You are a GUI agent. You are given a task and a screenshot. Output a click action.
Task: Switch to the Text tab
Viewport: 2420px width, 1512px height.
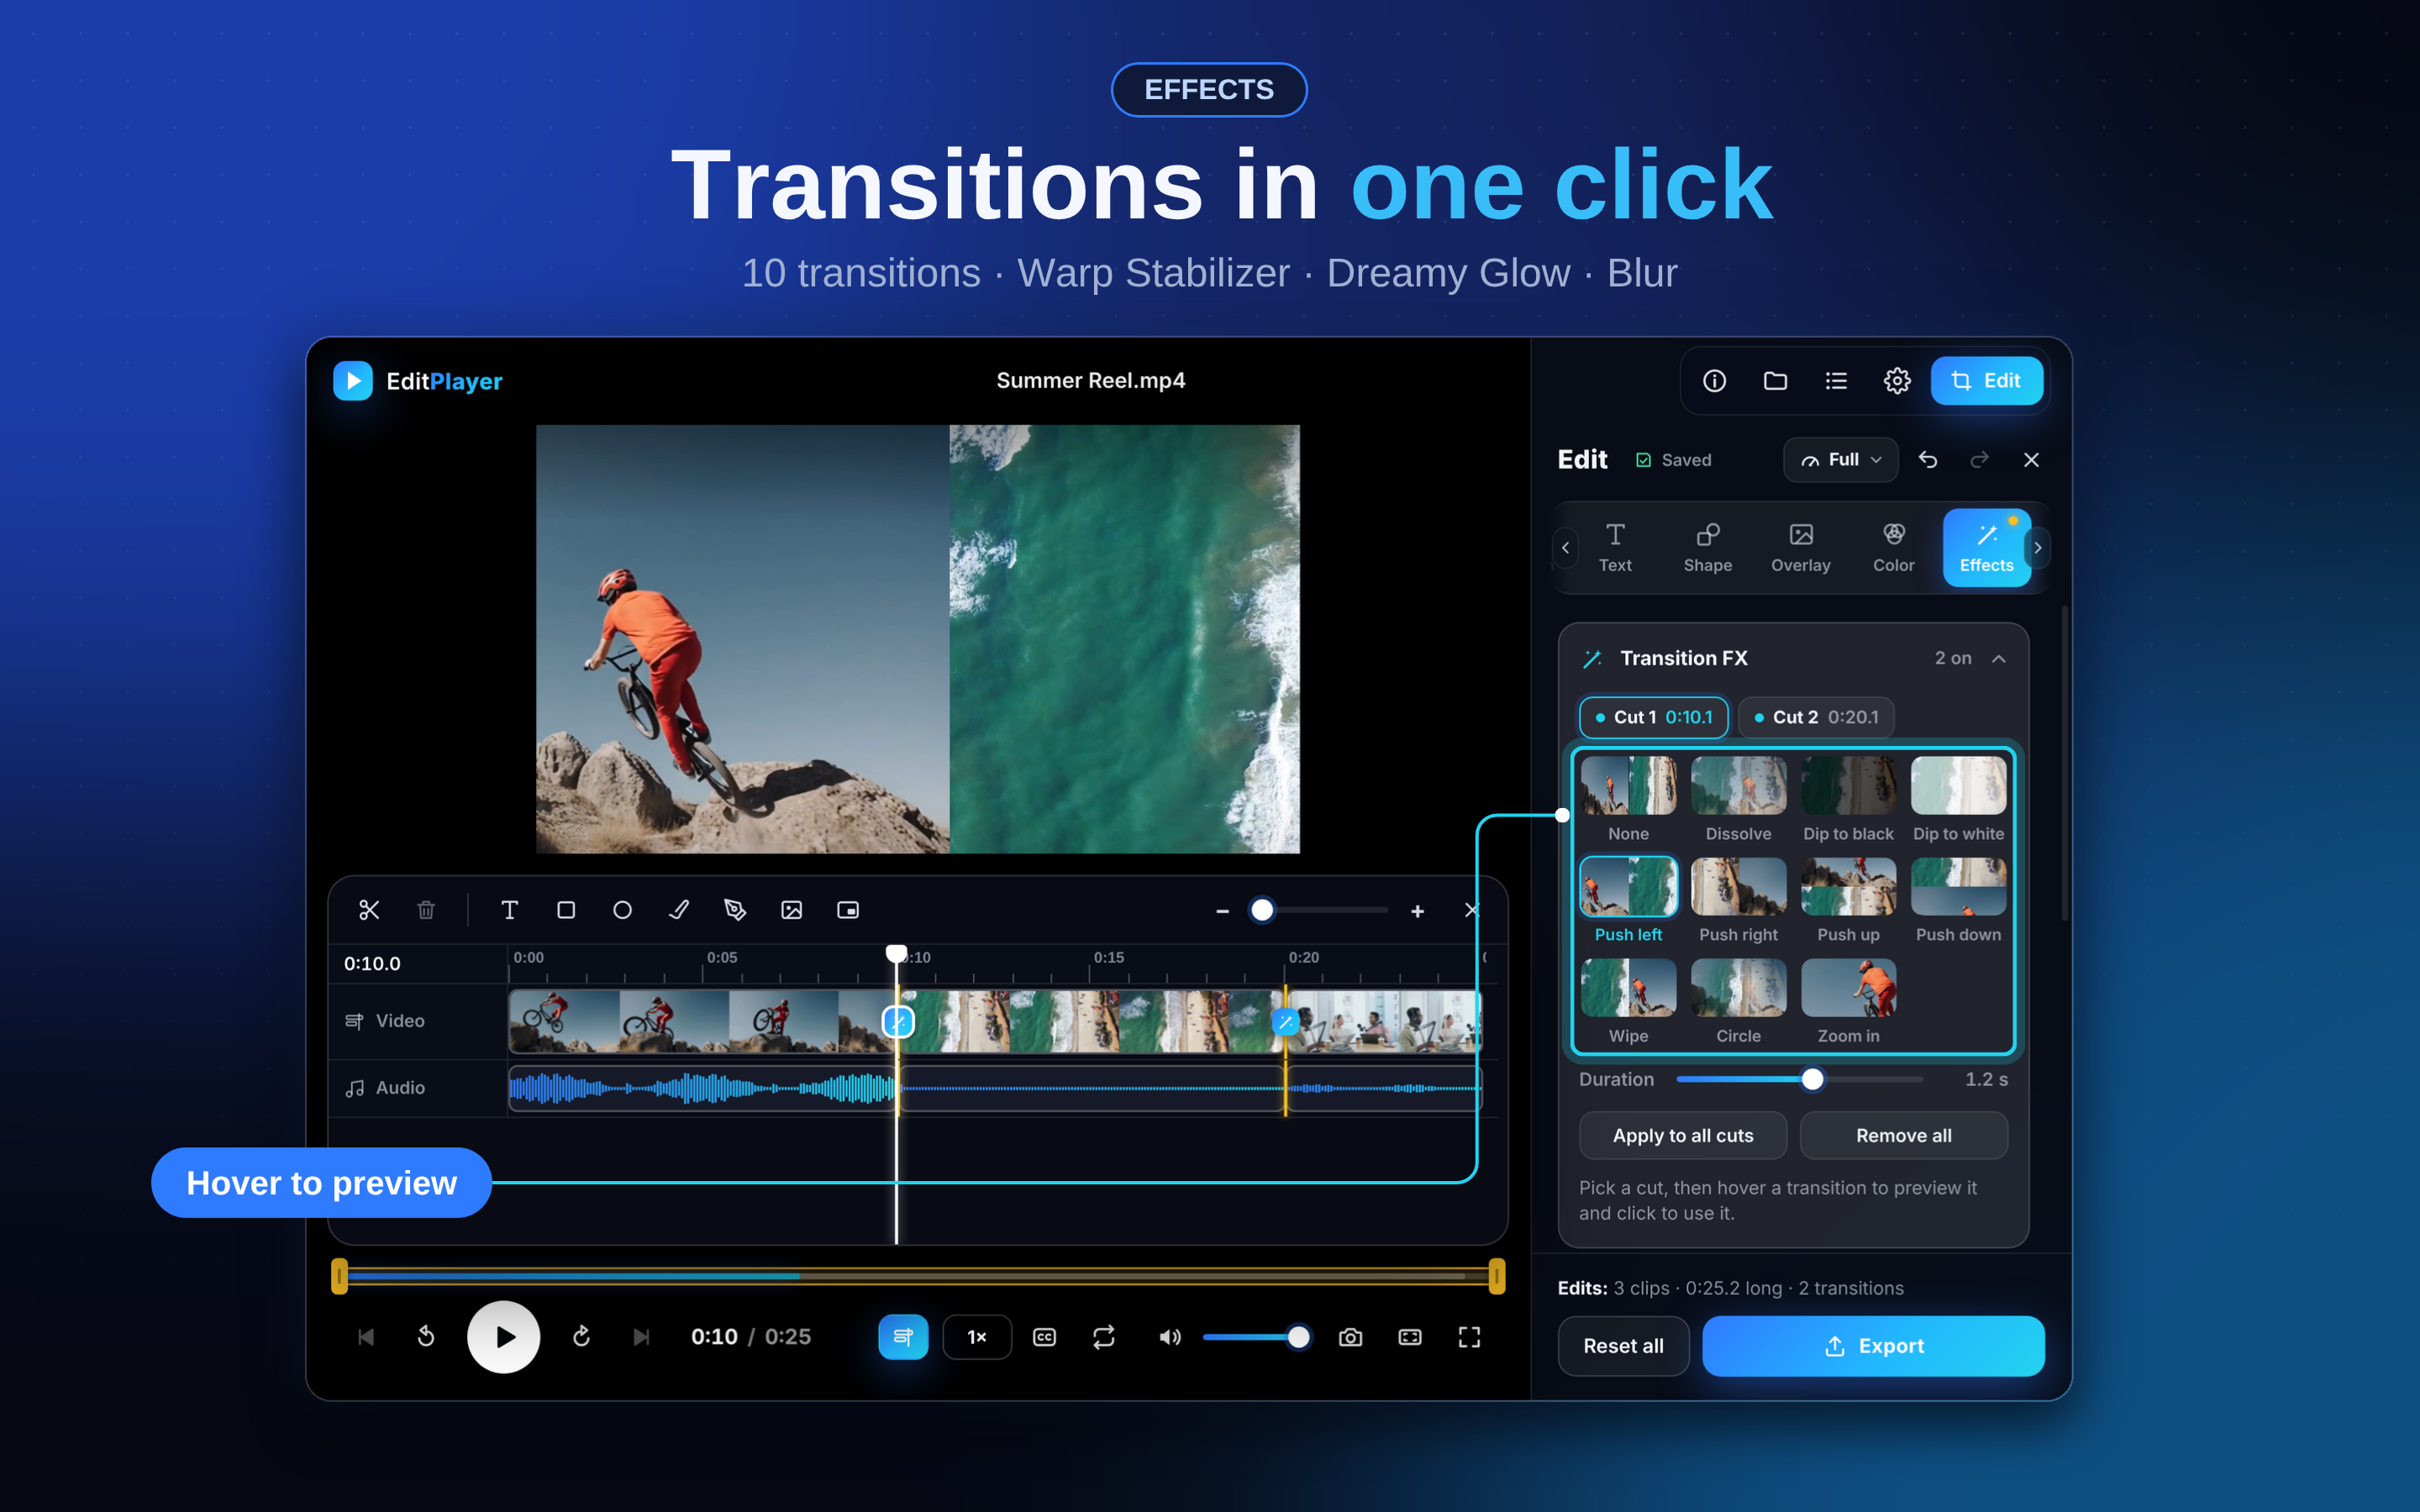(1615, 548)
